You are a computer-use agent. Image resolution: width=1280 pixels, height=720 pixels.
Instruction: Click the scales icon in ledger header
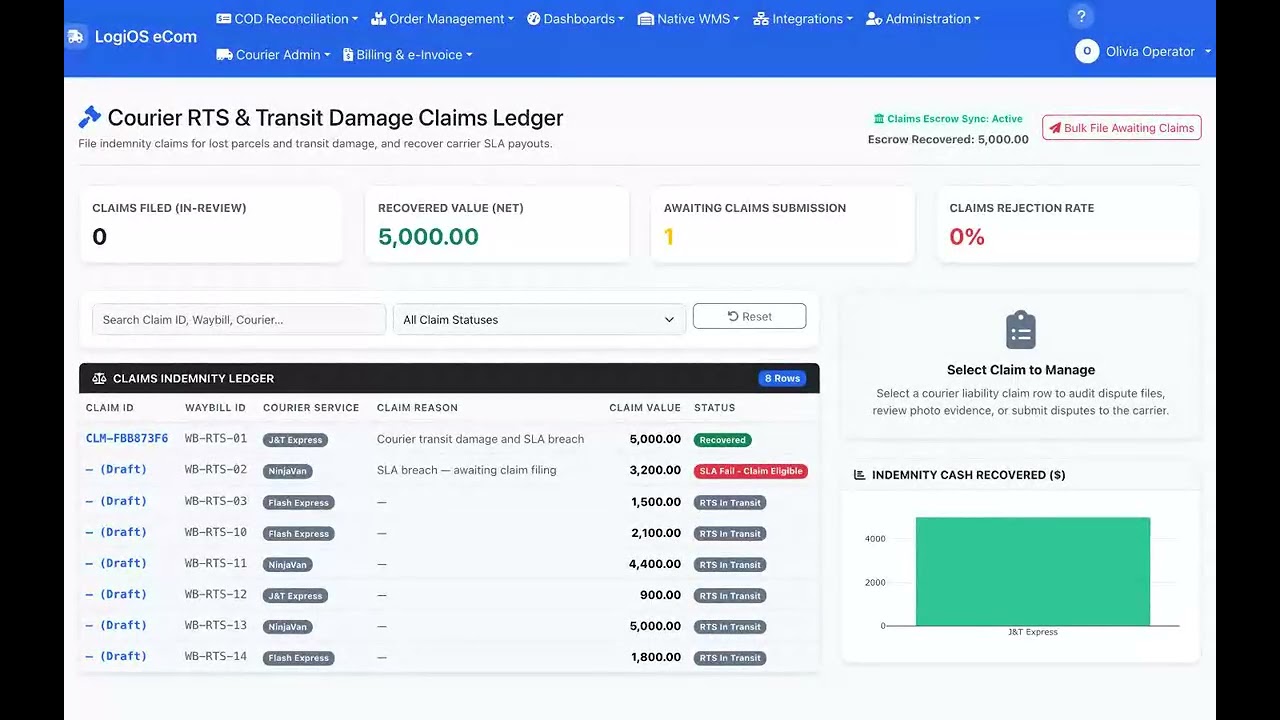click(x=99, y=378)
